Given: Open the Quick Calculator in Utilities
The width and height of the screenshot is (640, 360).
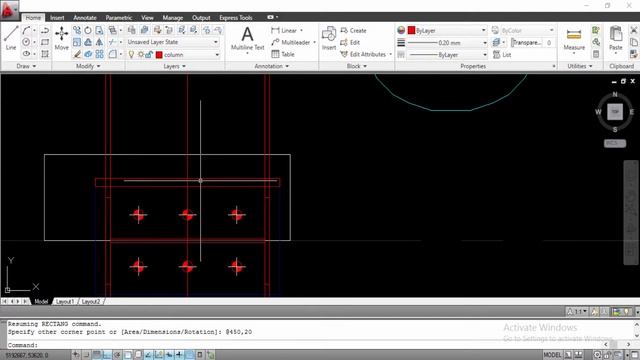Looking at the screenshot, I should coord(596,54).
